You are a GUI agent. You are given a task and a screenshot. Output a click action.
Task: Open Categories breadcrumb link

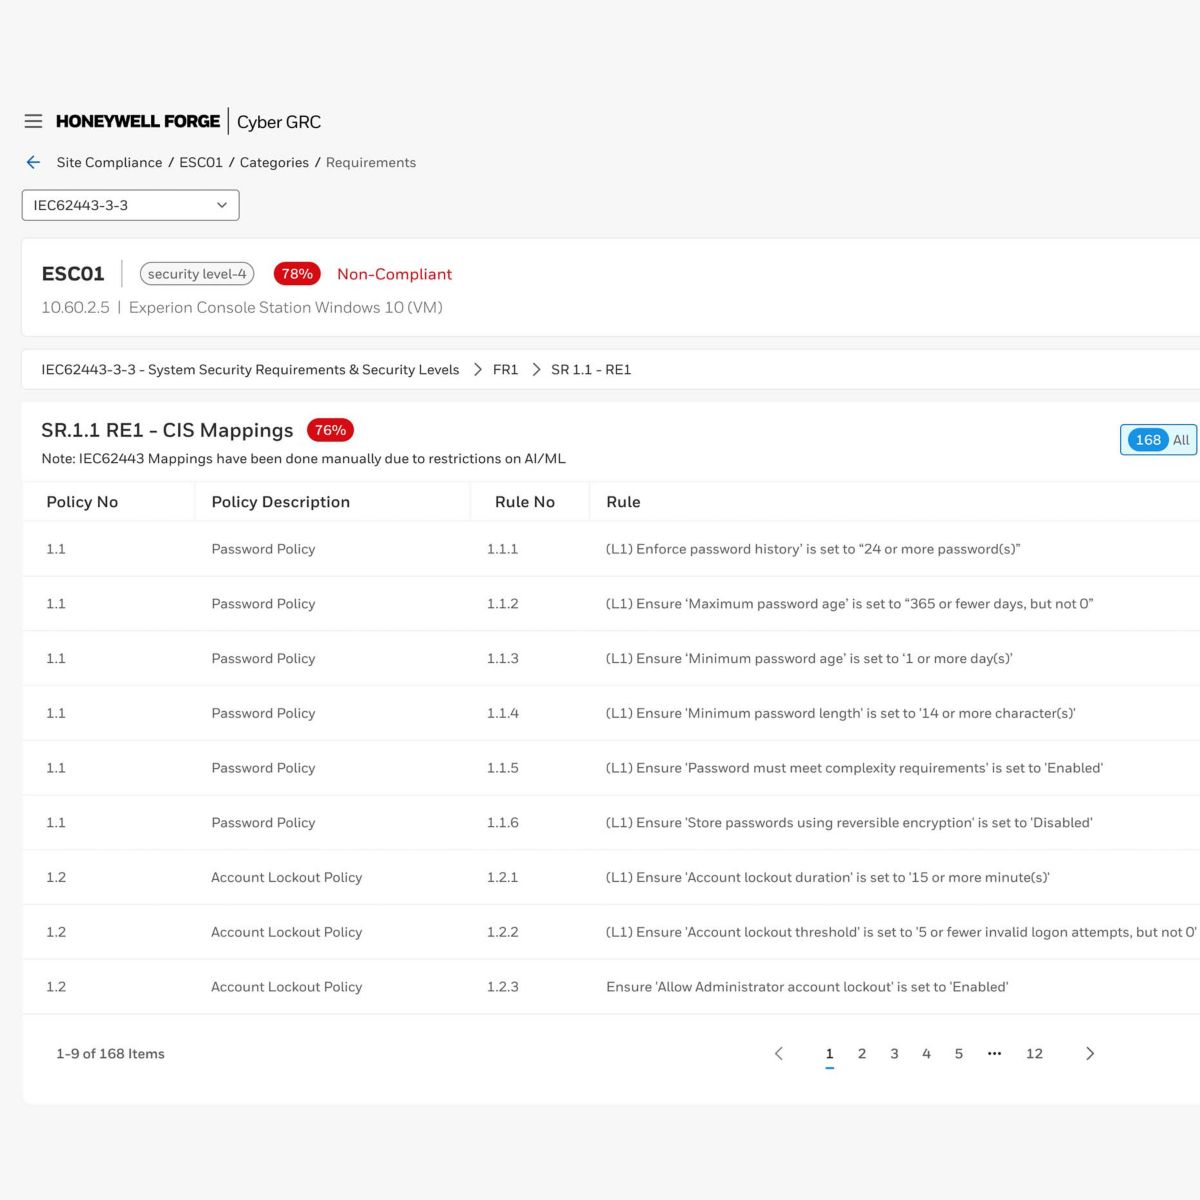[x=274, y=162]
